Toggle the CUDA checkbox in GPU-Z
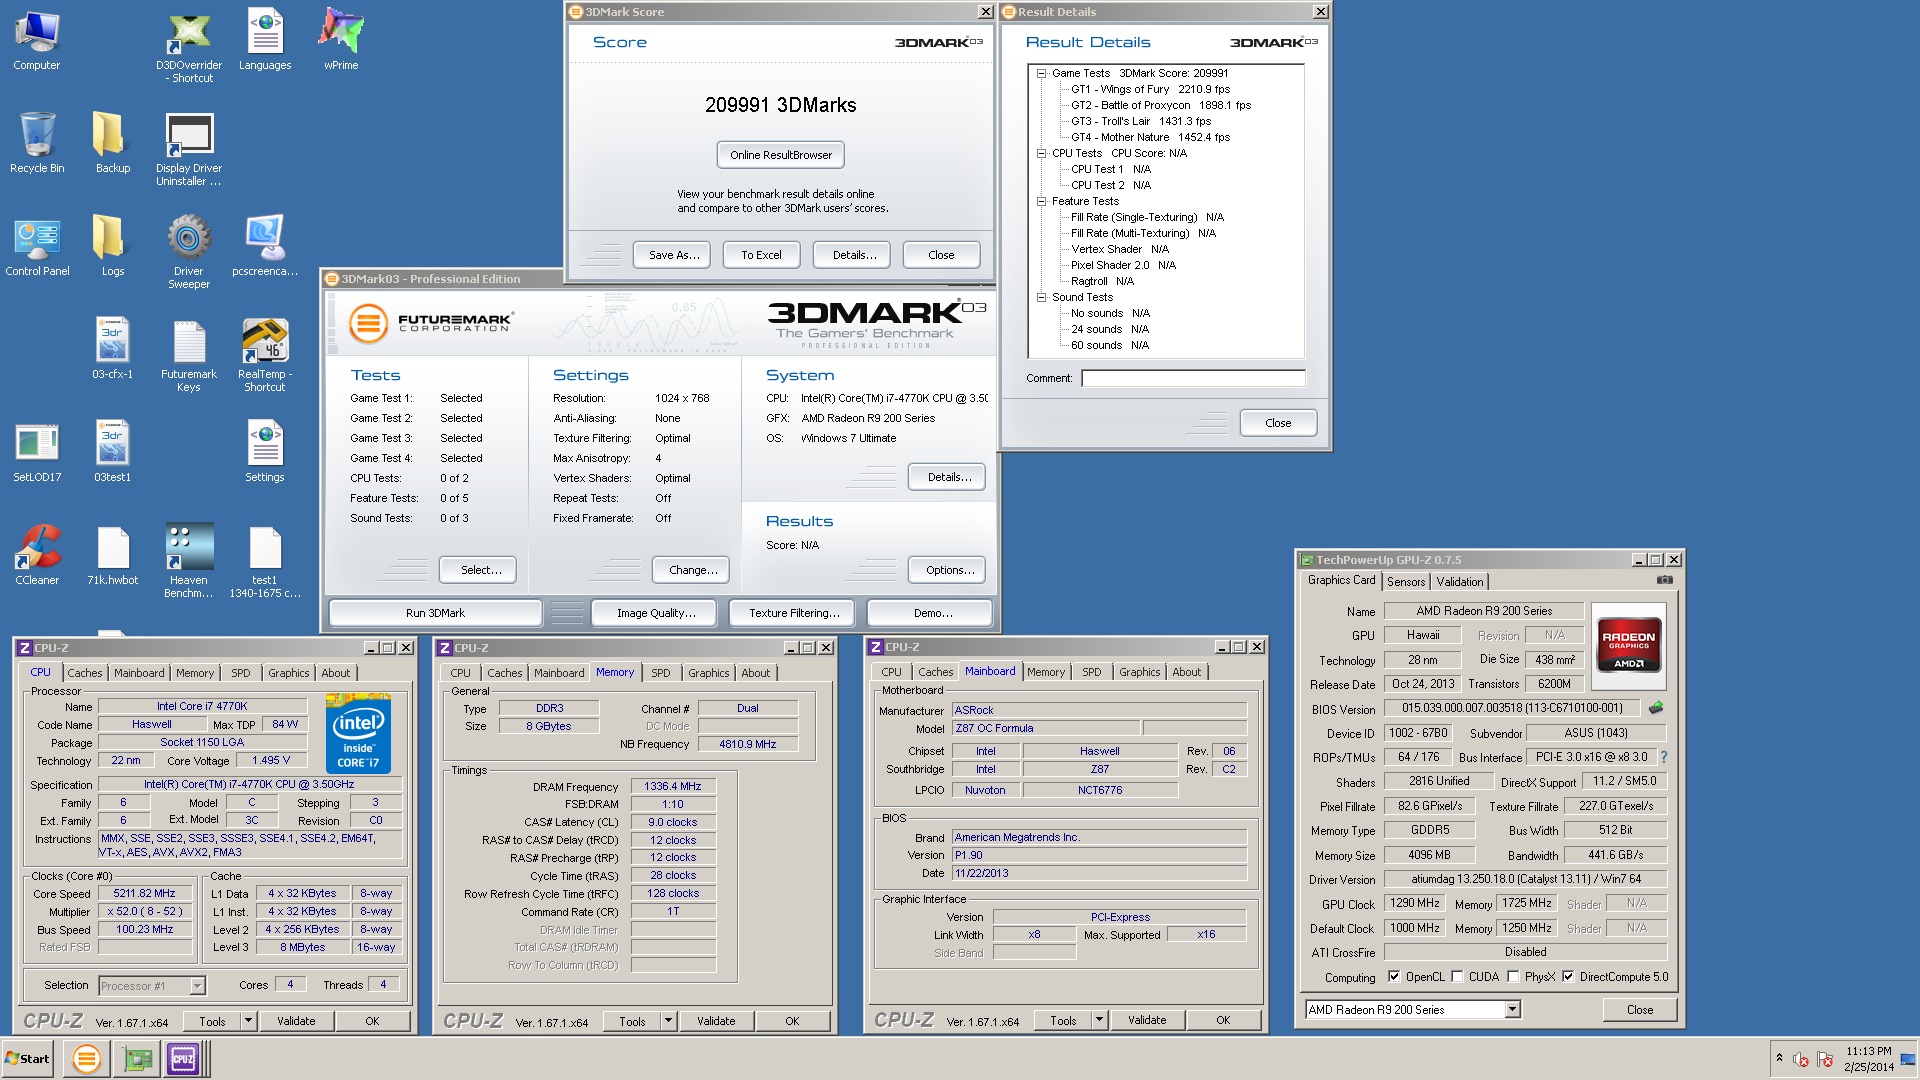Screen dimensions: 1920x1080 1457,977
